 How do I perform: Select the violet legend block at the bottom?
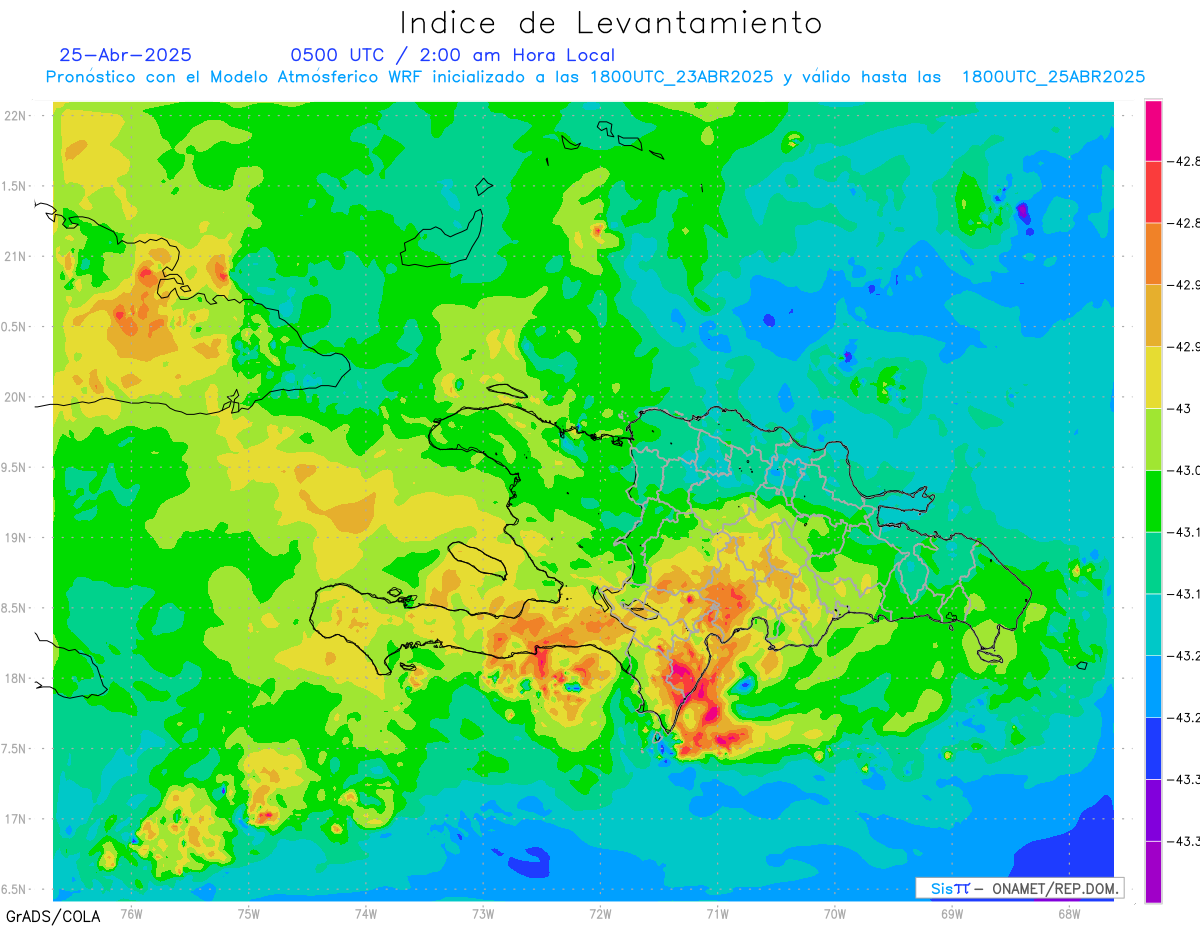1153,872
